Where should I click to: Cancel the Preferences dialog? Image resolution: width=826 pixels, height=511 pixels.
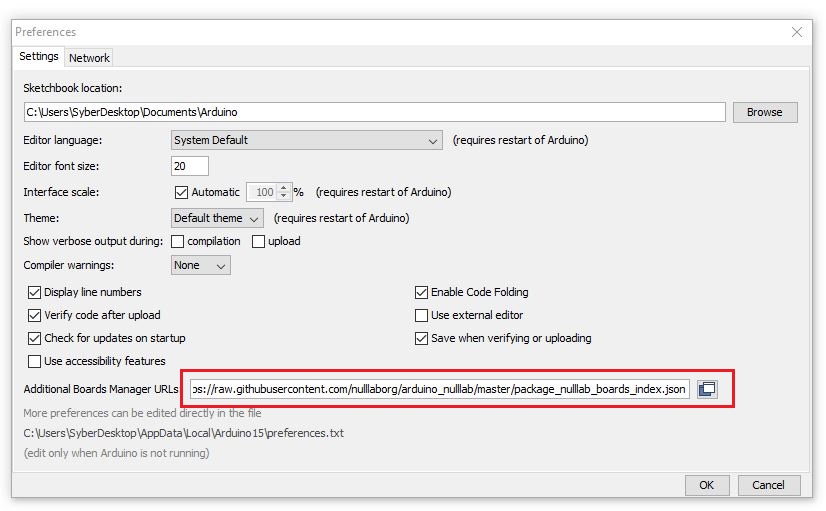click(x=768, y=485)
